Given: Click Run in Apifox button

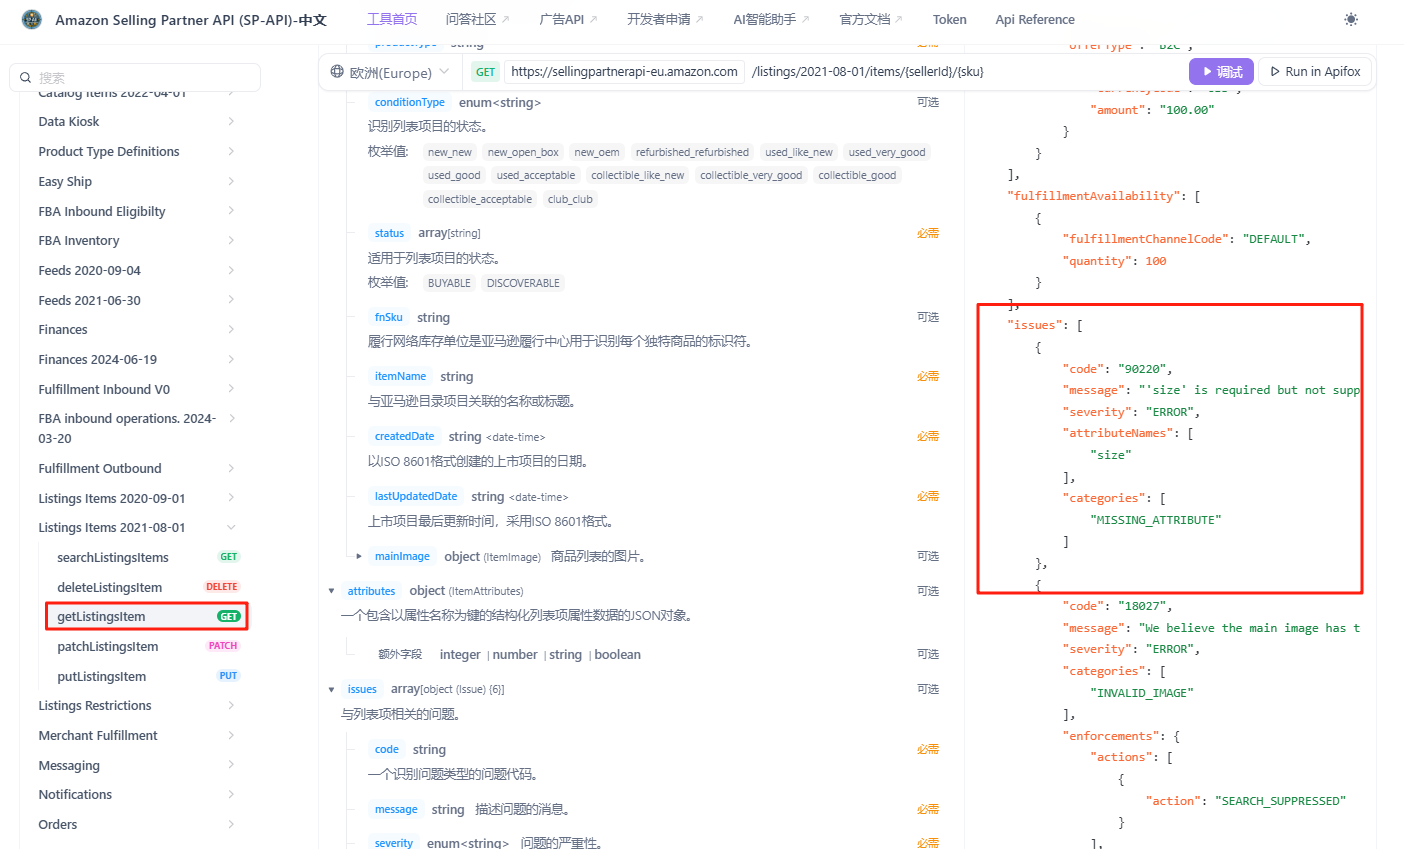Looking at the screenshot, I should [1315, 72].
